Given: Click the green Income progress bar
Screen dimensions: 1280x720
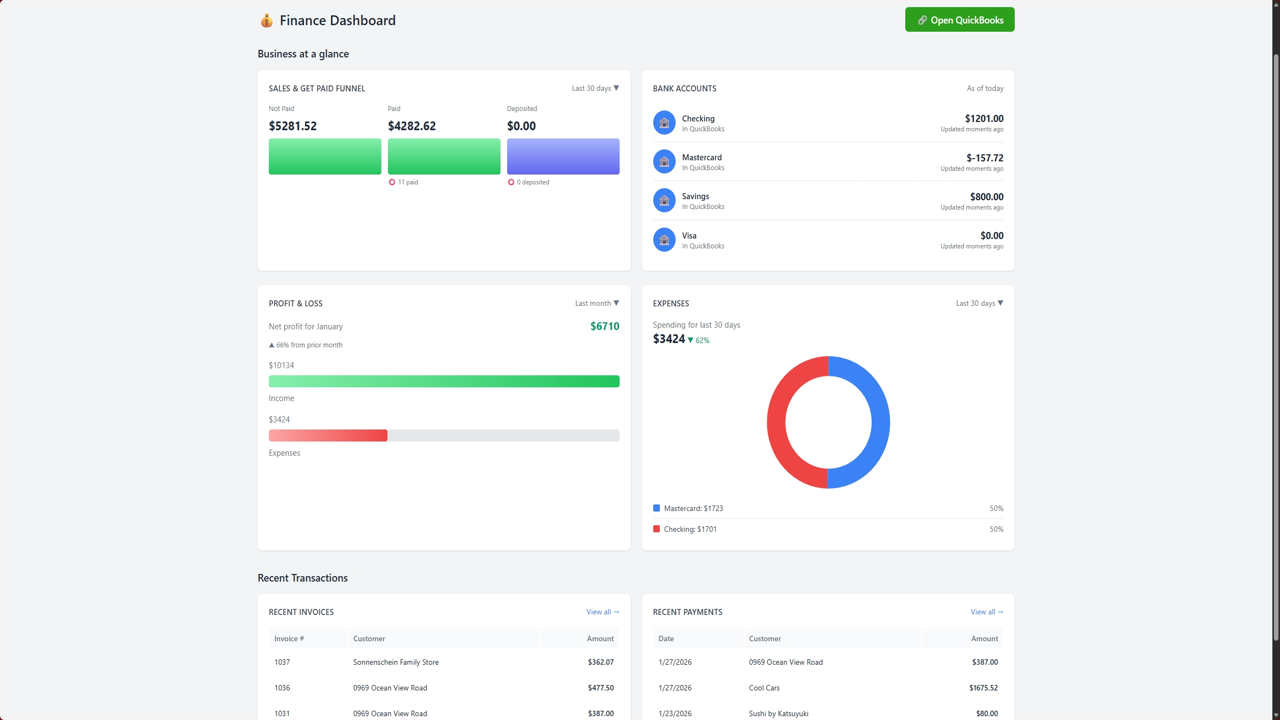Looking at the screenshot, I should (444, 381).
